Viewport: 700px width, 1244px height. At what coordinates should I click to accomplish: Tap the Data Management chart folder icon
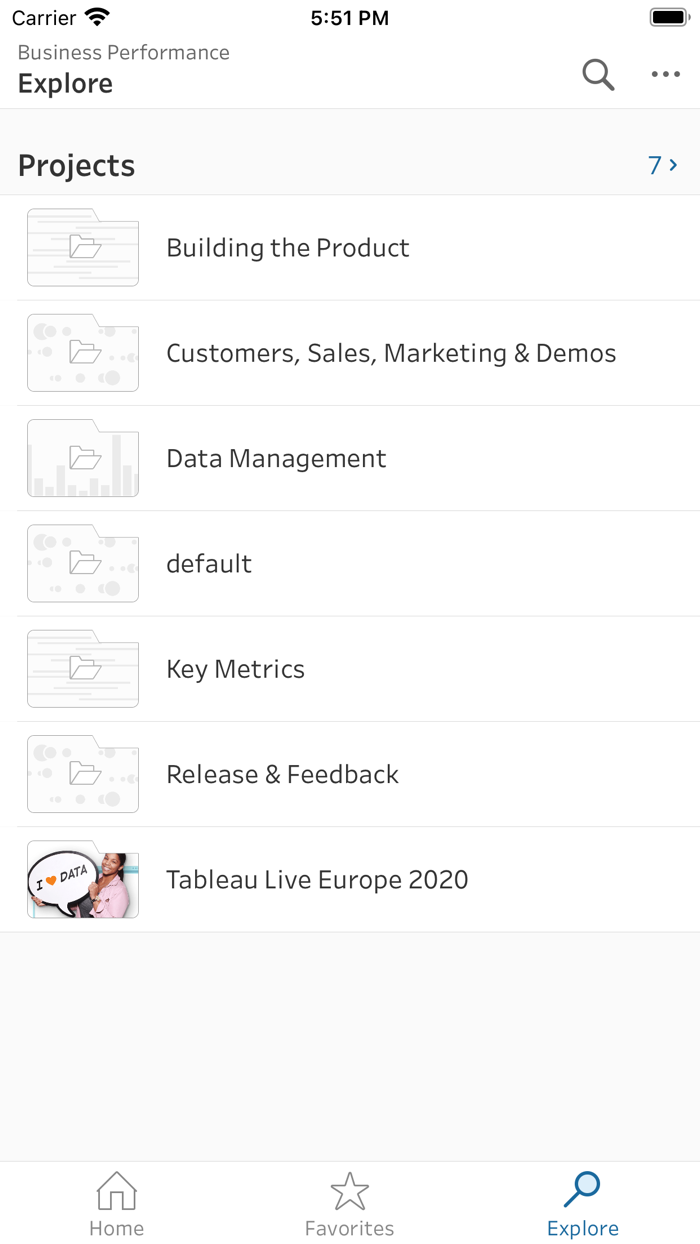[x=83, y=458]
